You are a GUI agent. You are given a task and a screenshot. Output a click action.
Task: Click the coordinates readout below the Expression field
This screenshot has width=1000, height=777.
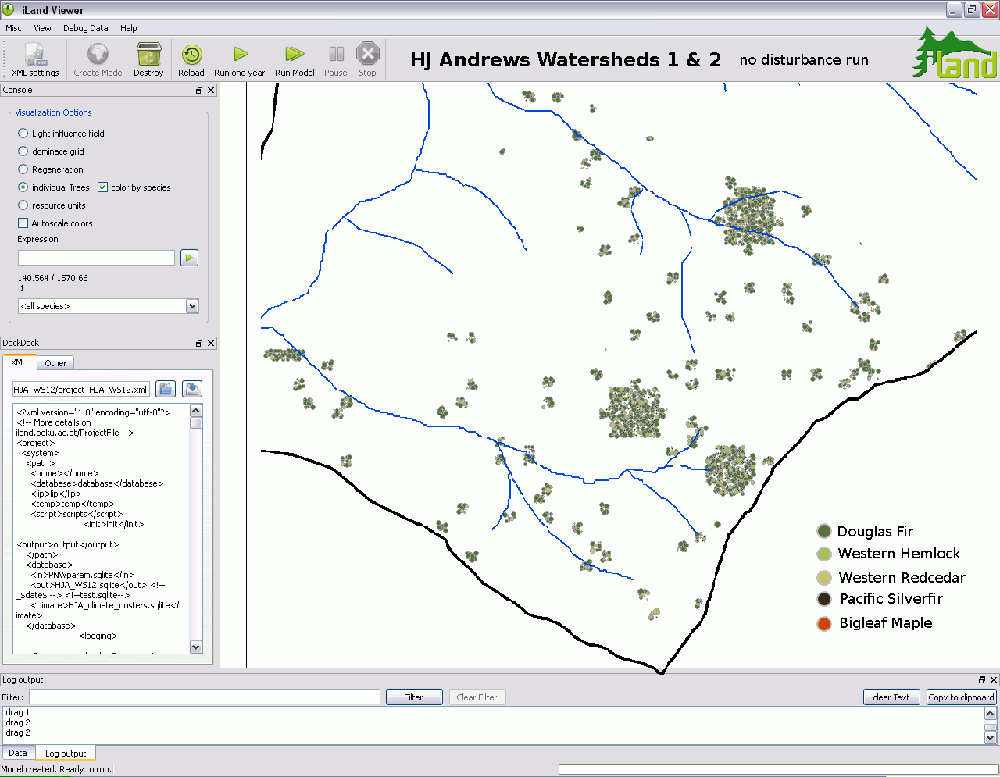(x=53, y=278)
